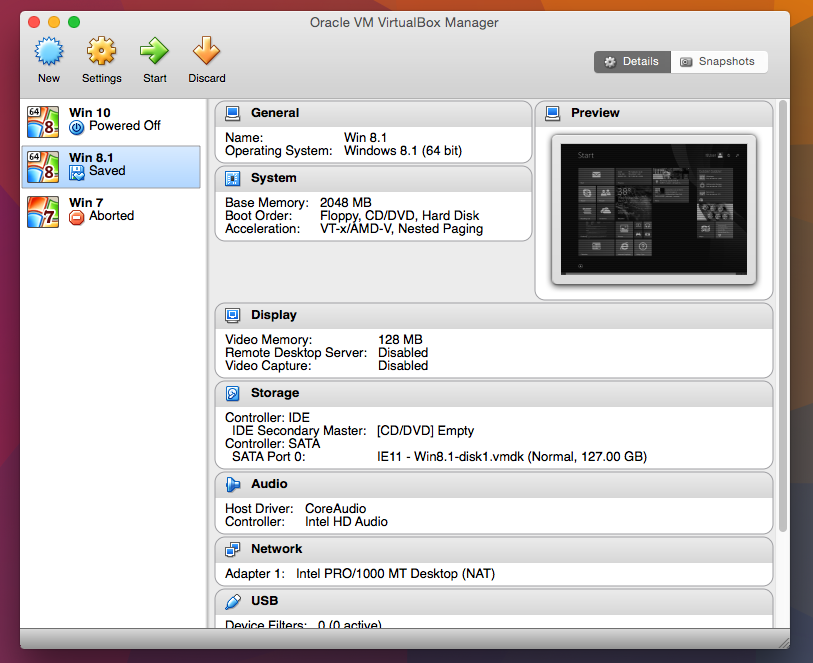Image resolution: width=813 pixels, height=663 pixels.
Task: Click the "Oracle VM VirtualBox Manager" title
Action: click(404, 23)
